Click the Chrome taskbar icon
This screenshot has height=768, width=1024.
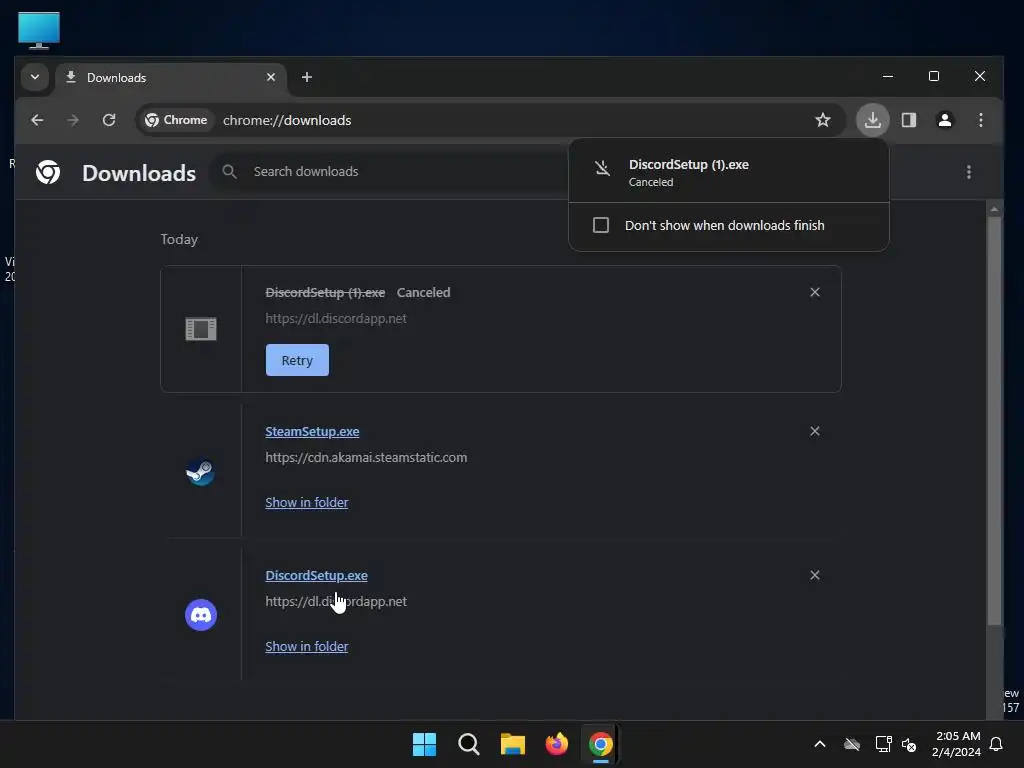click(601, 744)
